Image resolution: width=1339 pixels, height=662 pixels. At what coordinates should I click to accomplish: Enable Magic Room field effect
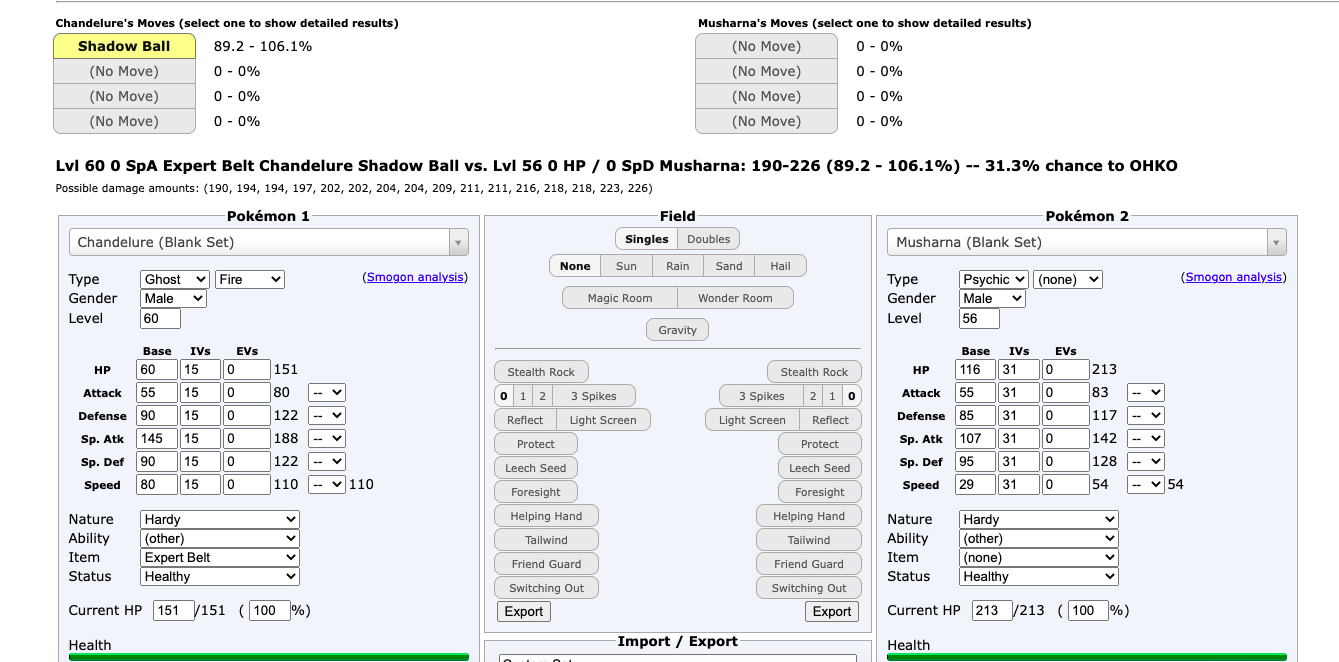pos(620,298)
